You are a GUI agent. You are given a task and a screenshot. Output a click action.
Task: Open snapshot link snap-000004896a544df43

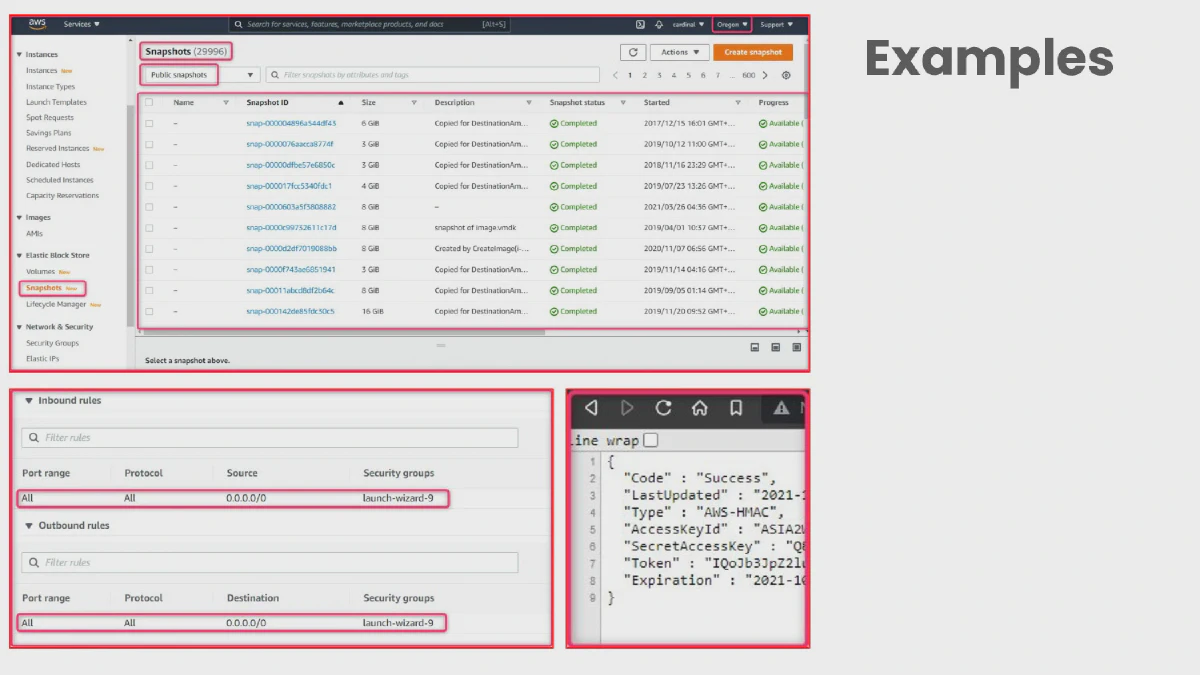[x=291, y=124]
